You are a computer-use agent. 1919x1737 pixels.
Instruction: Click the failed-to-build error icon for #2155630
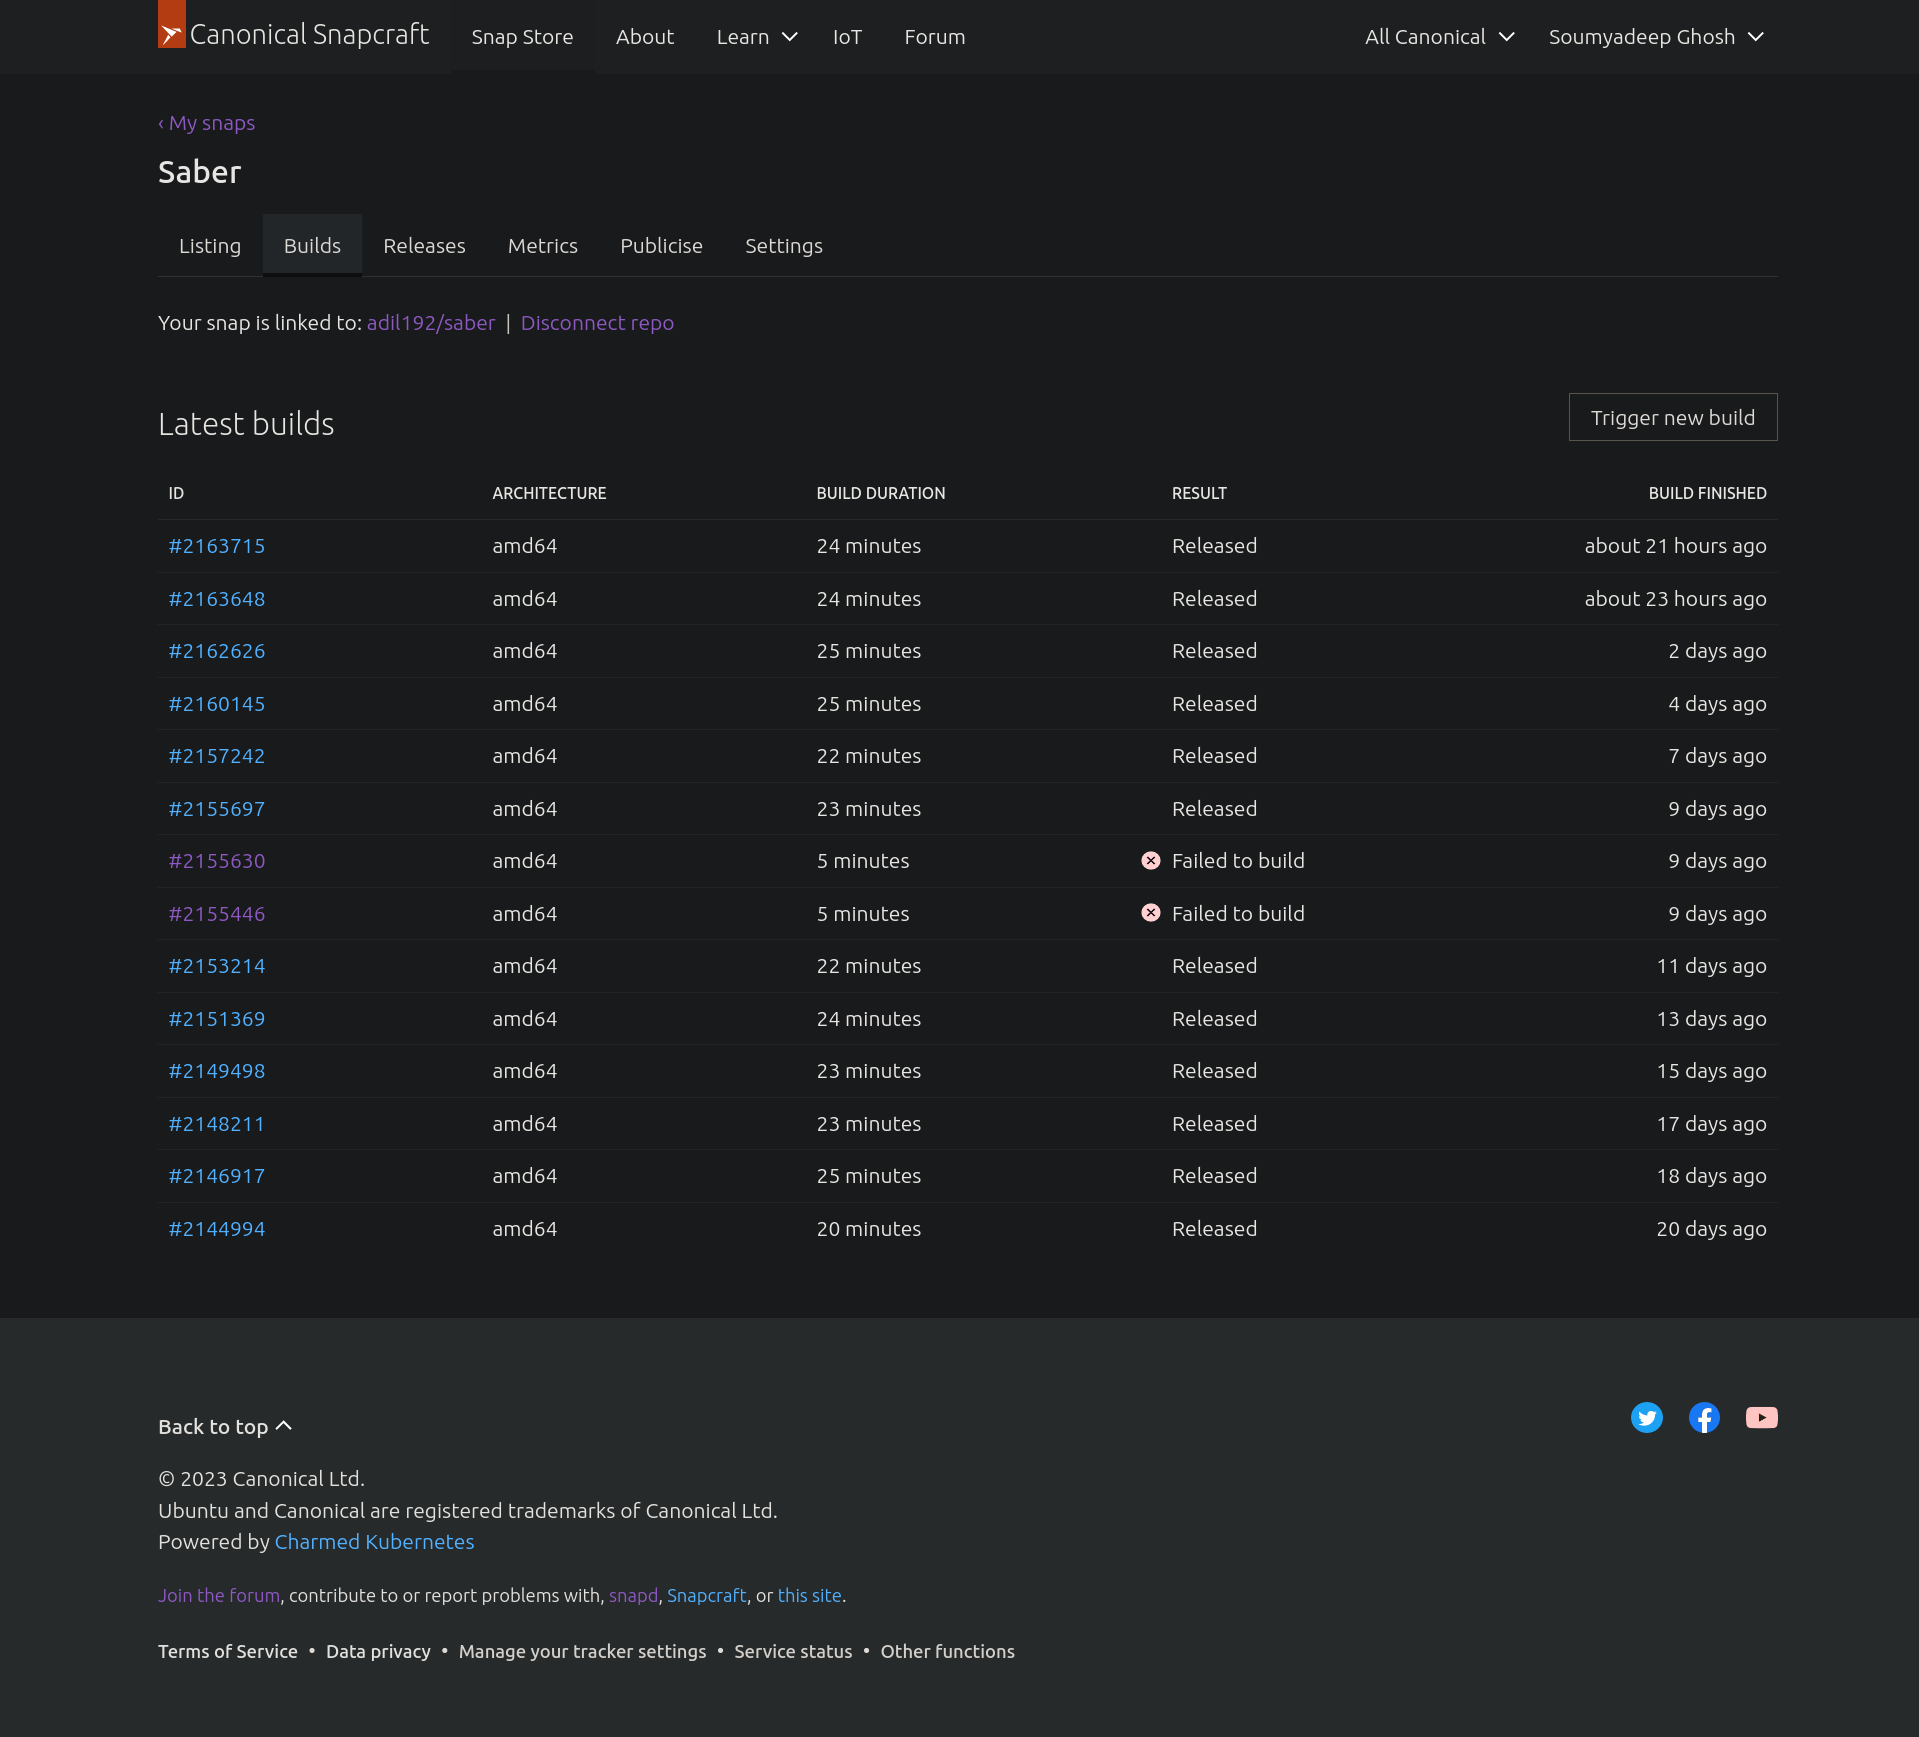[1150, 860]
